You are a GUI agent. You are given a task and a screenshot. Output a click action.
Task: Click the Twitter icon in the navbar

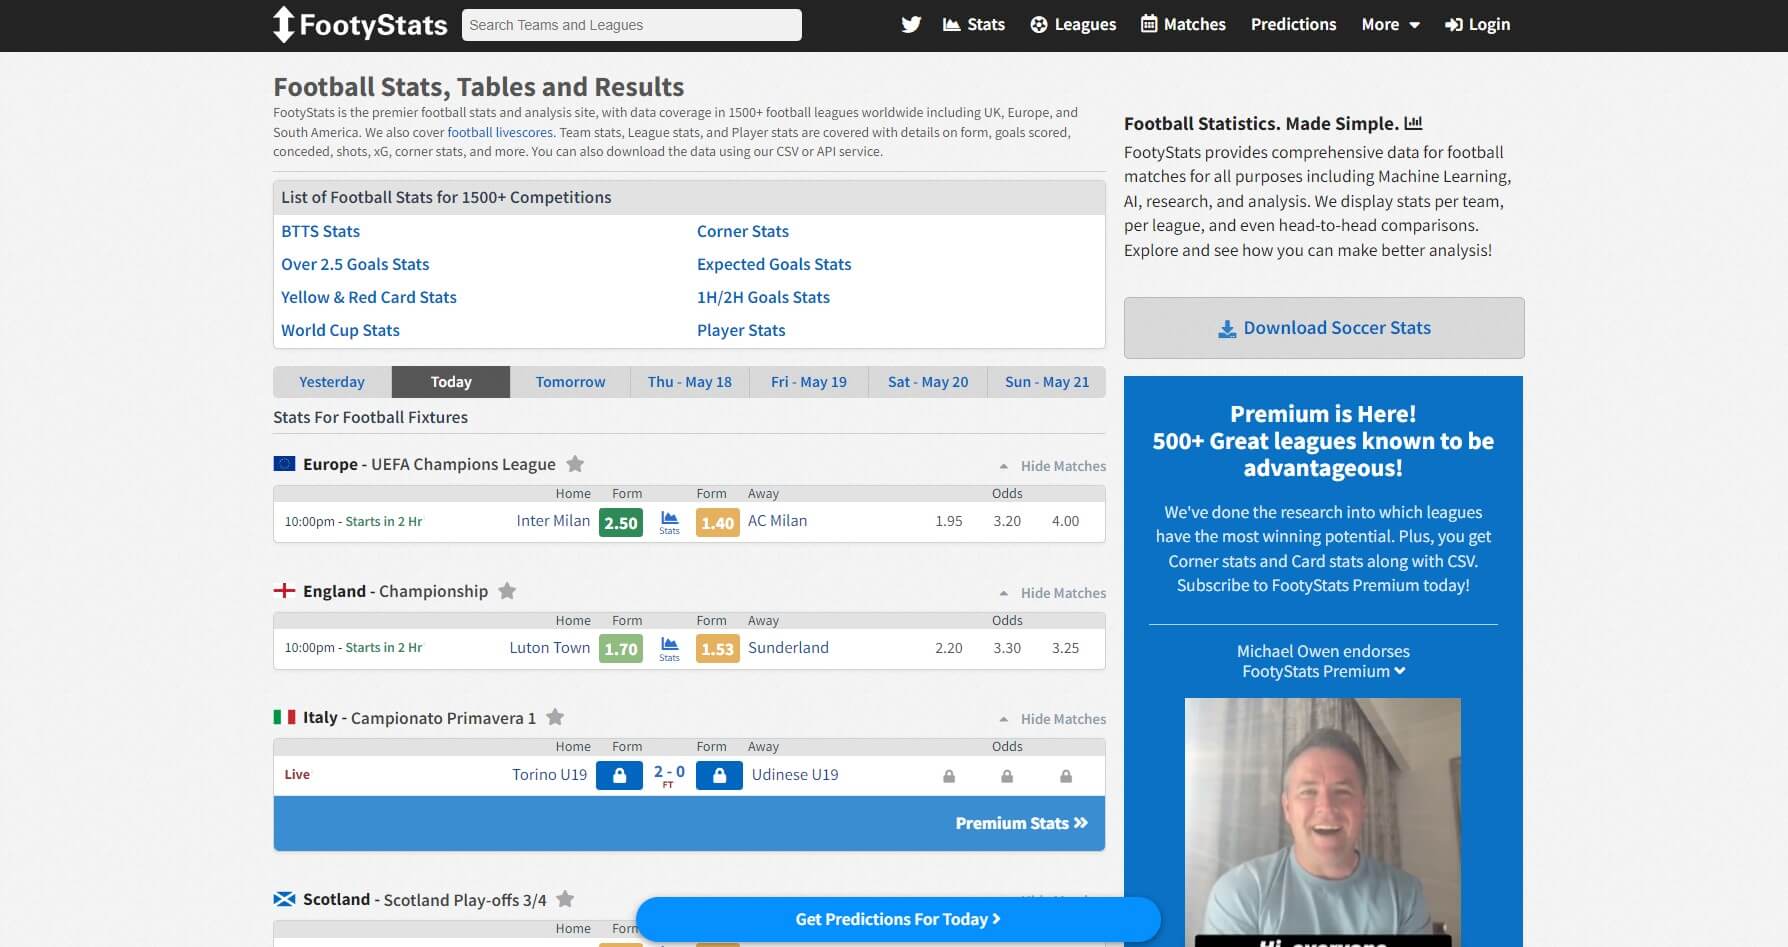(x=911, y=24)
